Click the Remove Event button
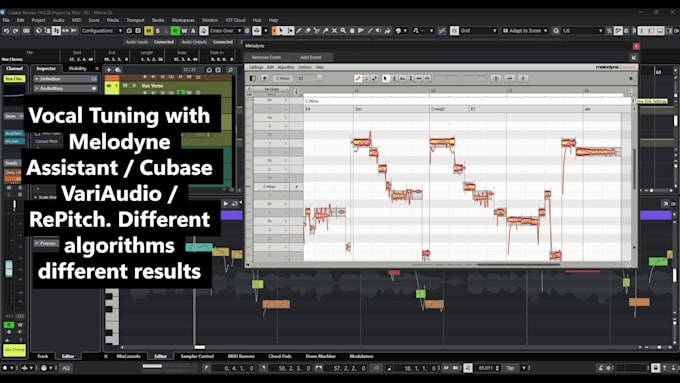The image size is (680, 383). click(x=266, y=57)
